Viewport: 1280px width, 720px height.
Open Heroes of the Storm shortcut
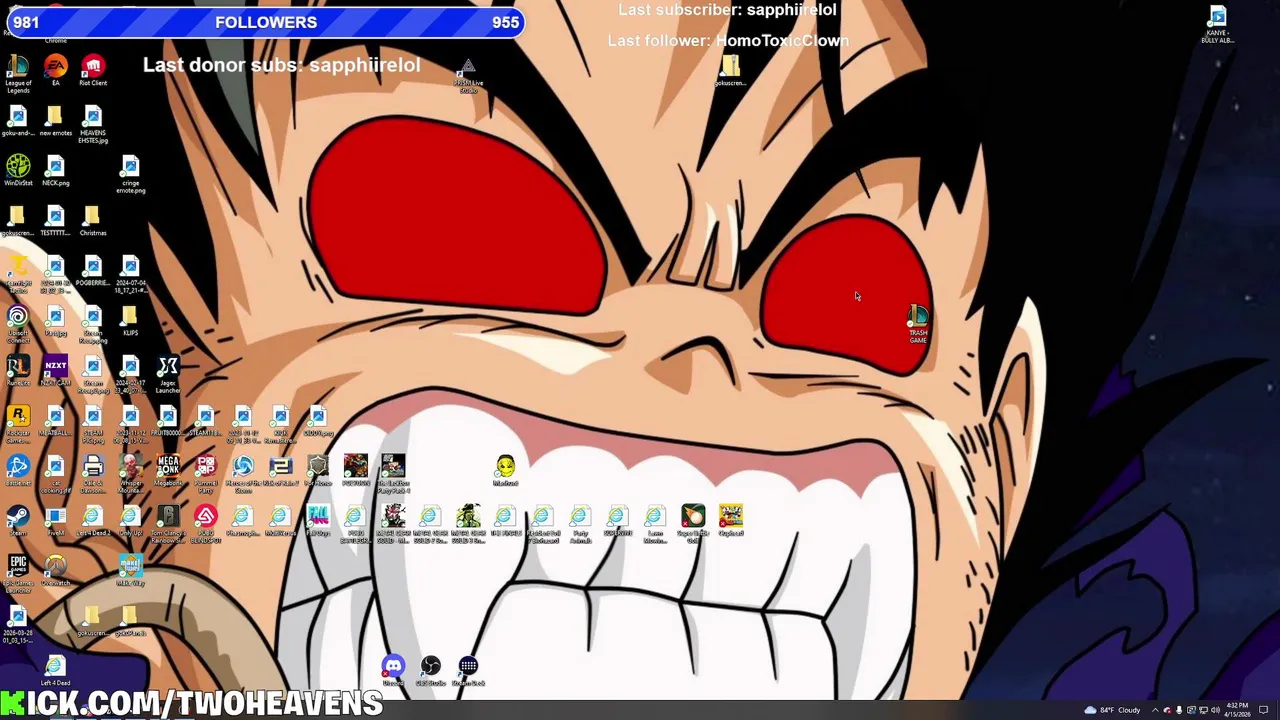click(x=243, y=474)
